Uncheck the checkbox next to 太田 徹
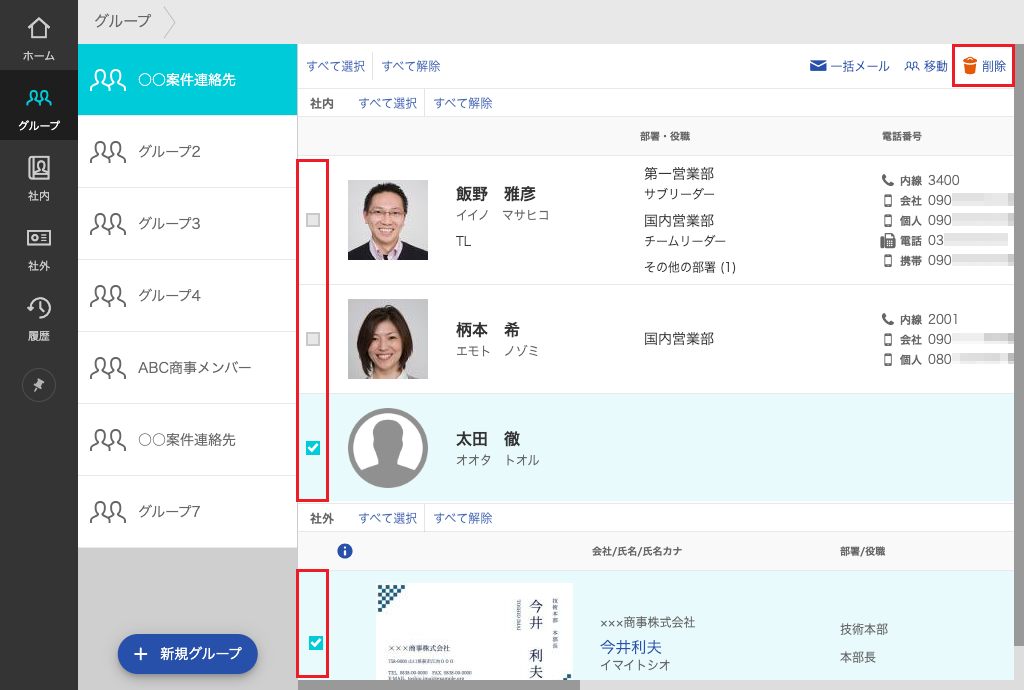 [x=313, y=447]
